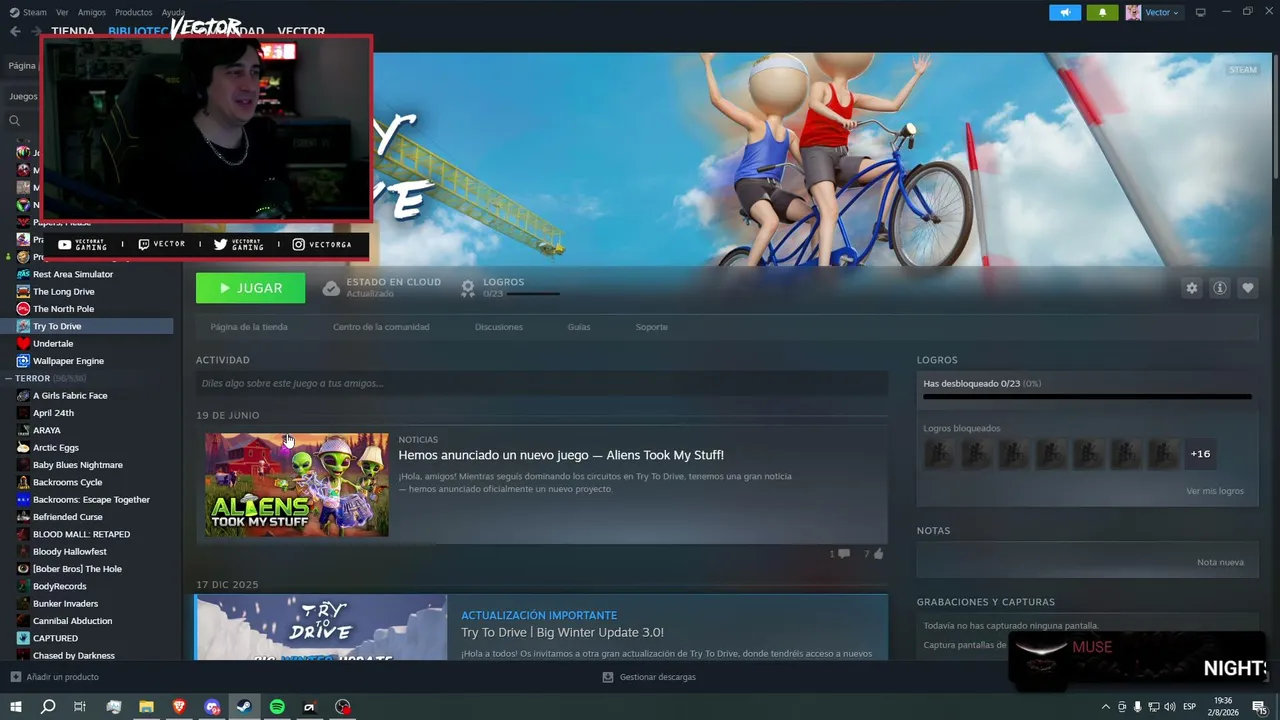This screenshot has height=720, width=1280.
Task: Open the Amigos menu
Action: tap(92, 12)
